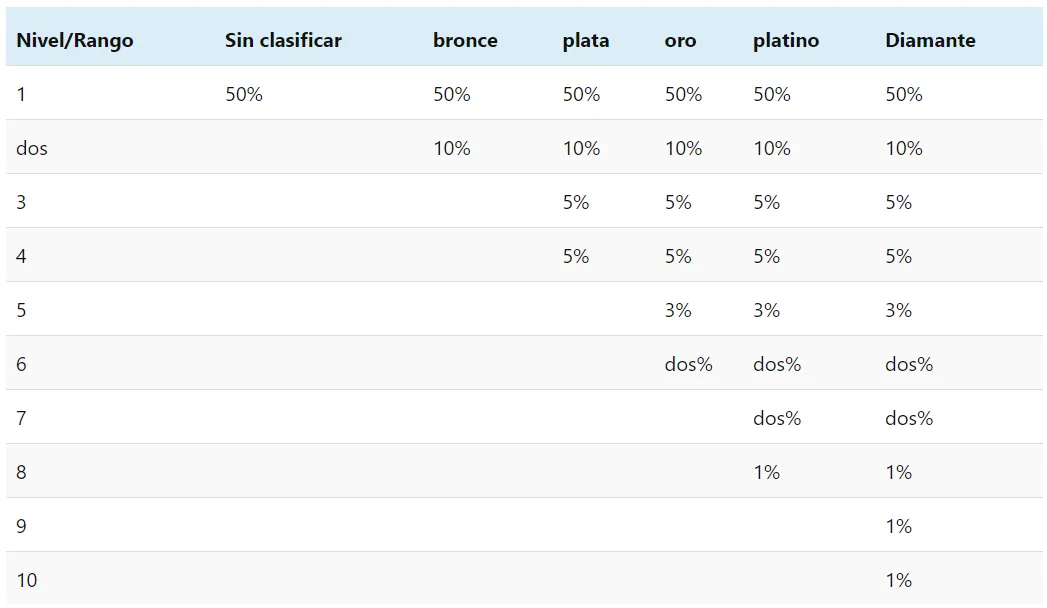The width and height of the screenshot is (1047, 608).
Task: Select the 1% cell in platino column
Action: tap(767, 473)
